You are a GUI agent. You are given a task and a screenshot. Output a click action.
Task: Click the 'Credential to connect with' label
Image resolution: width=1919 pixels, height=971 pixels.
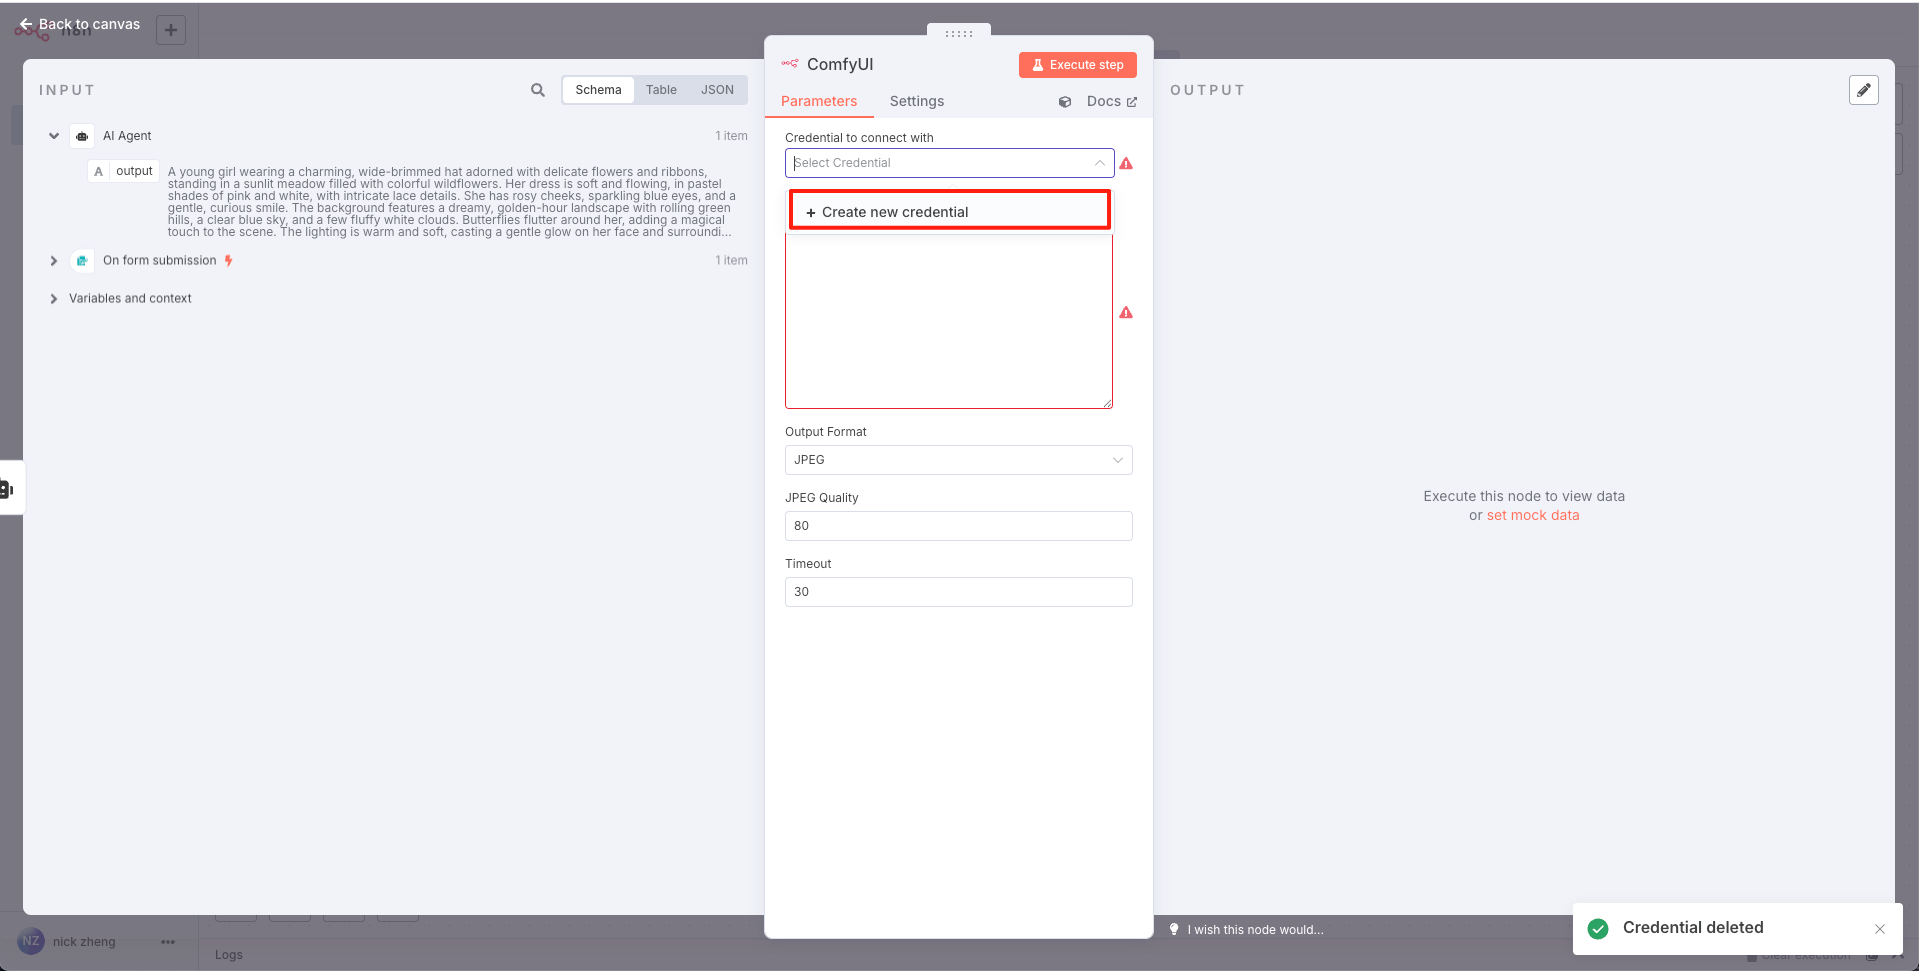[x=859, y=138]
